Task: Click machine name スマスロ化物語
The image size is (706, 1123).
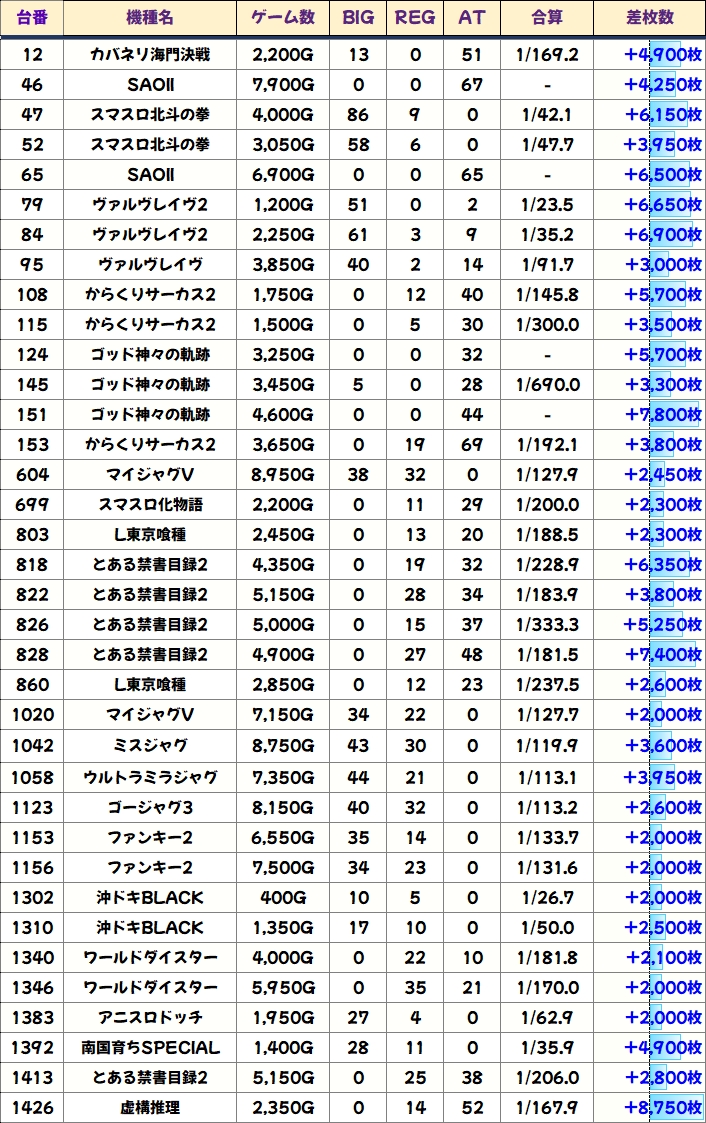Action: click(150, 505)
